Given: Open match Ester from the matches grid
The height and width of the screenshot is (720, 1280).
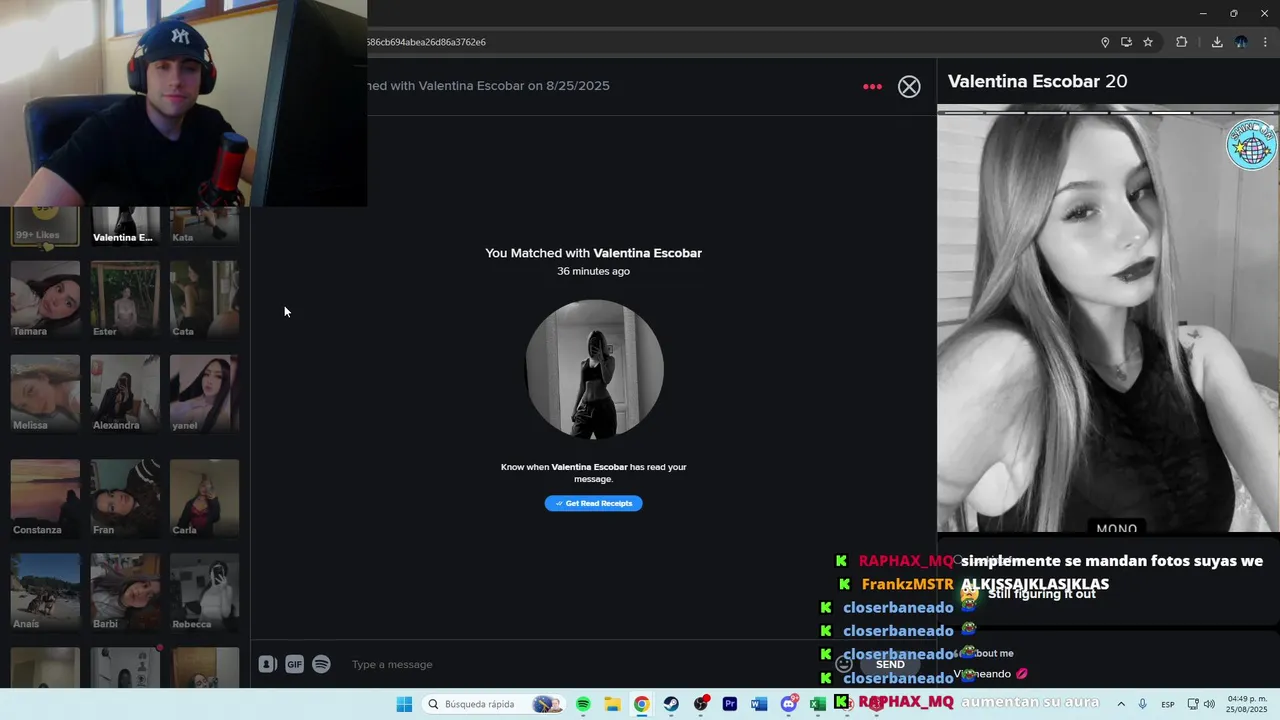Looking at the screenshot, I should [x=125, y=299].
